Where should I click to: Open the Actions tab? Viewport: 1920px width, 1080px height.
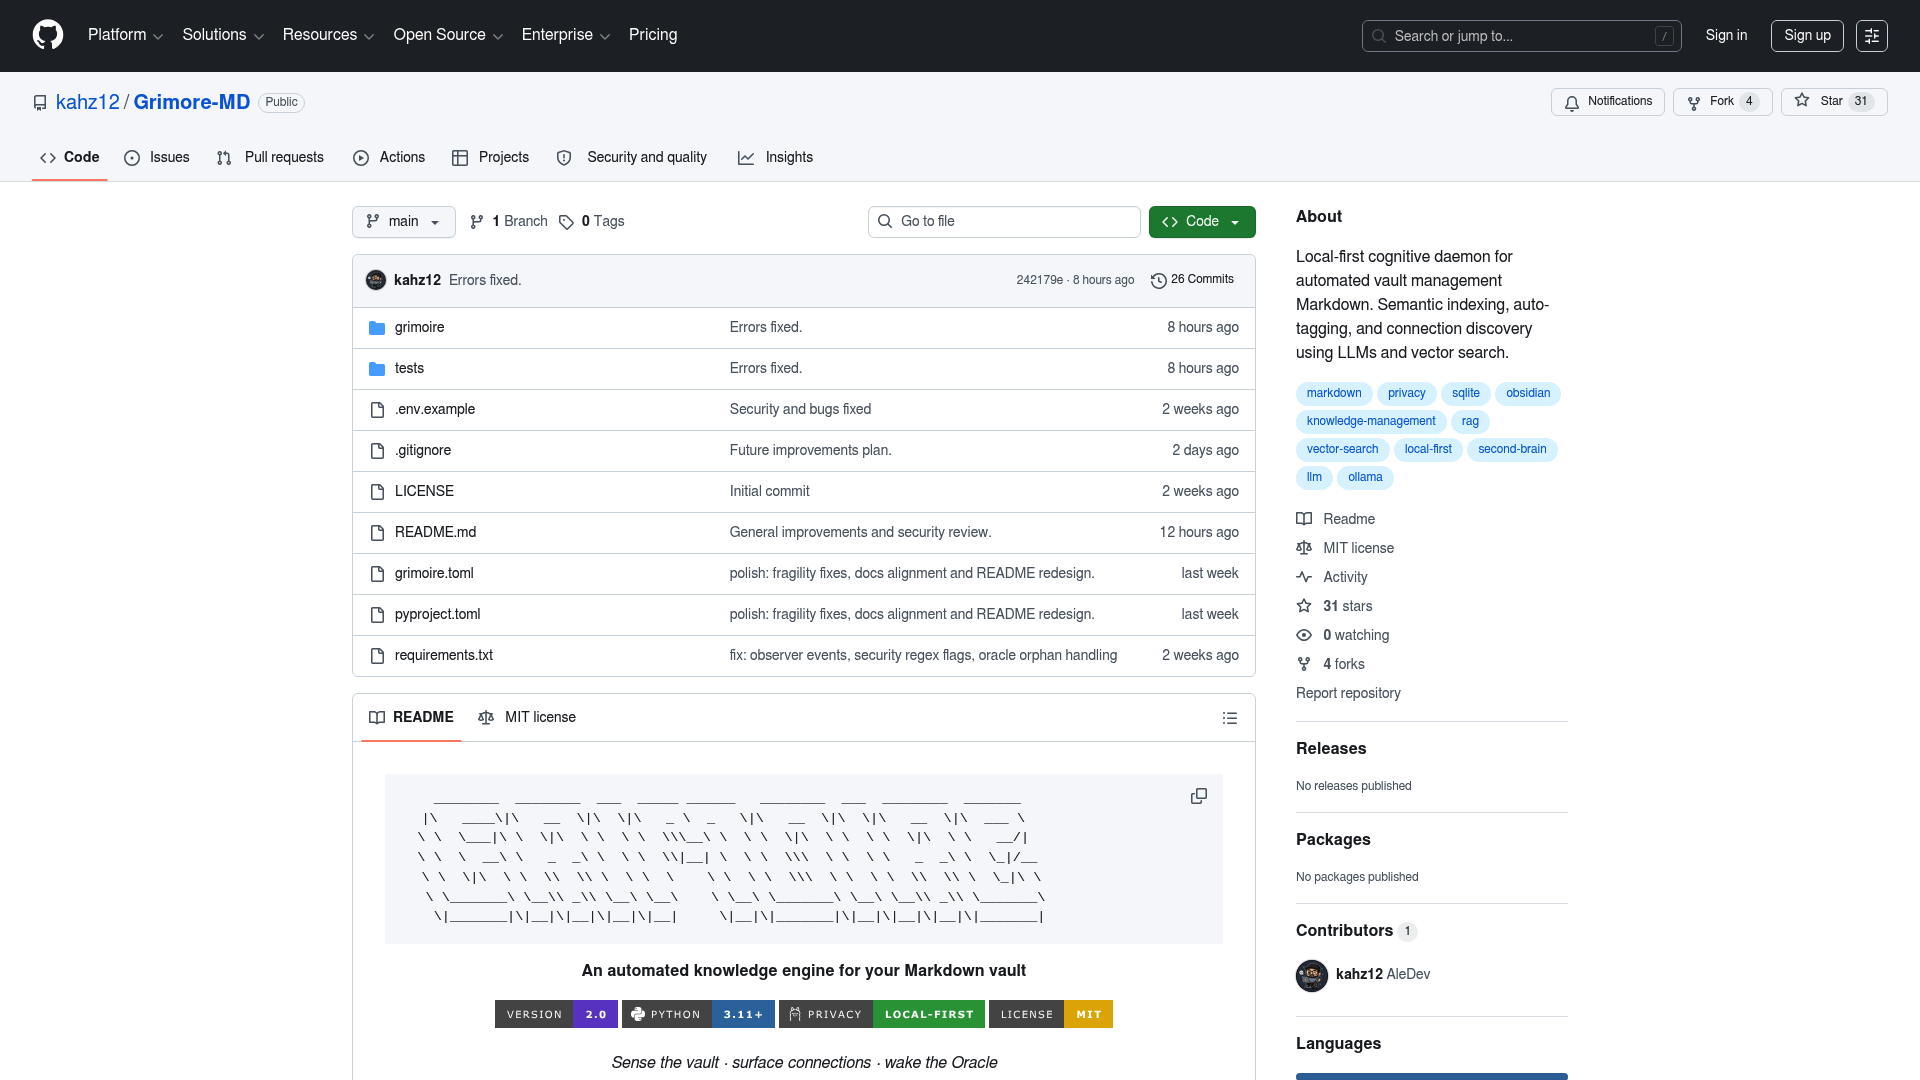[389, 158]
